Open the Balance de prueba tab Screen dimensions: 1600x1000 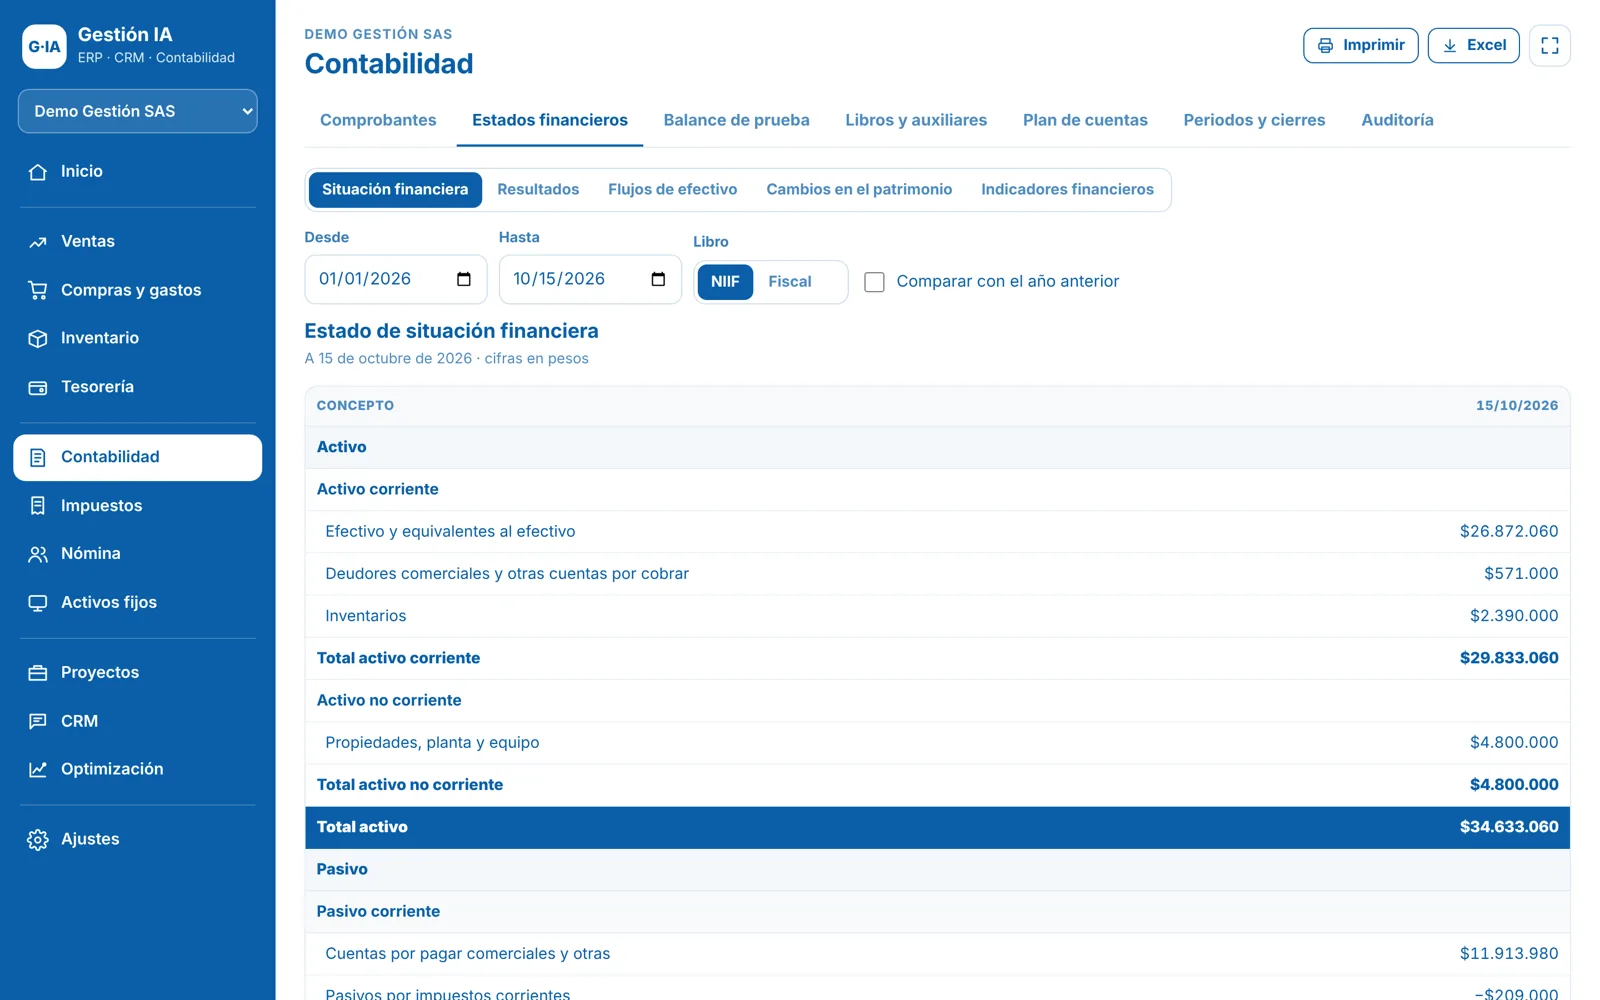click(x=737, y=120)
